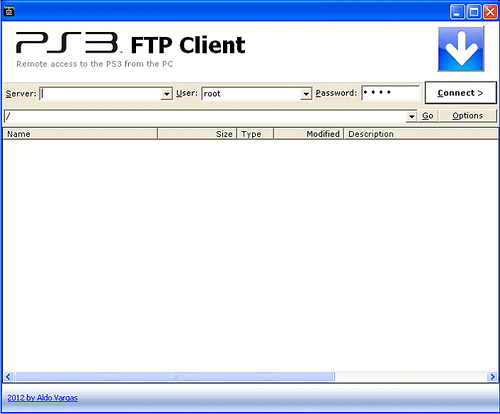Sort files by the Size column

pos(197,134)
